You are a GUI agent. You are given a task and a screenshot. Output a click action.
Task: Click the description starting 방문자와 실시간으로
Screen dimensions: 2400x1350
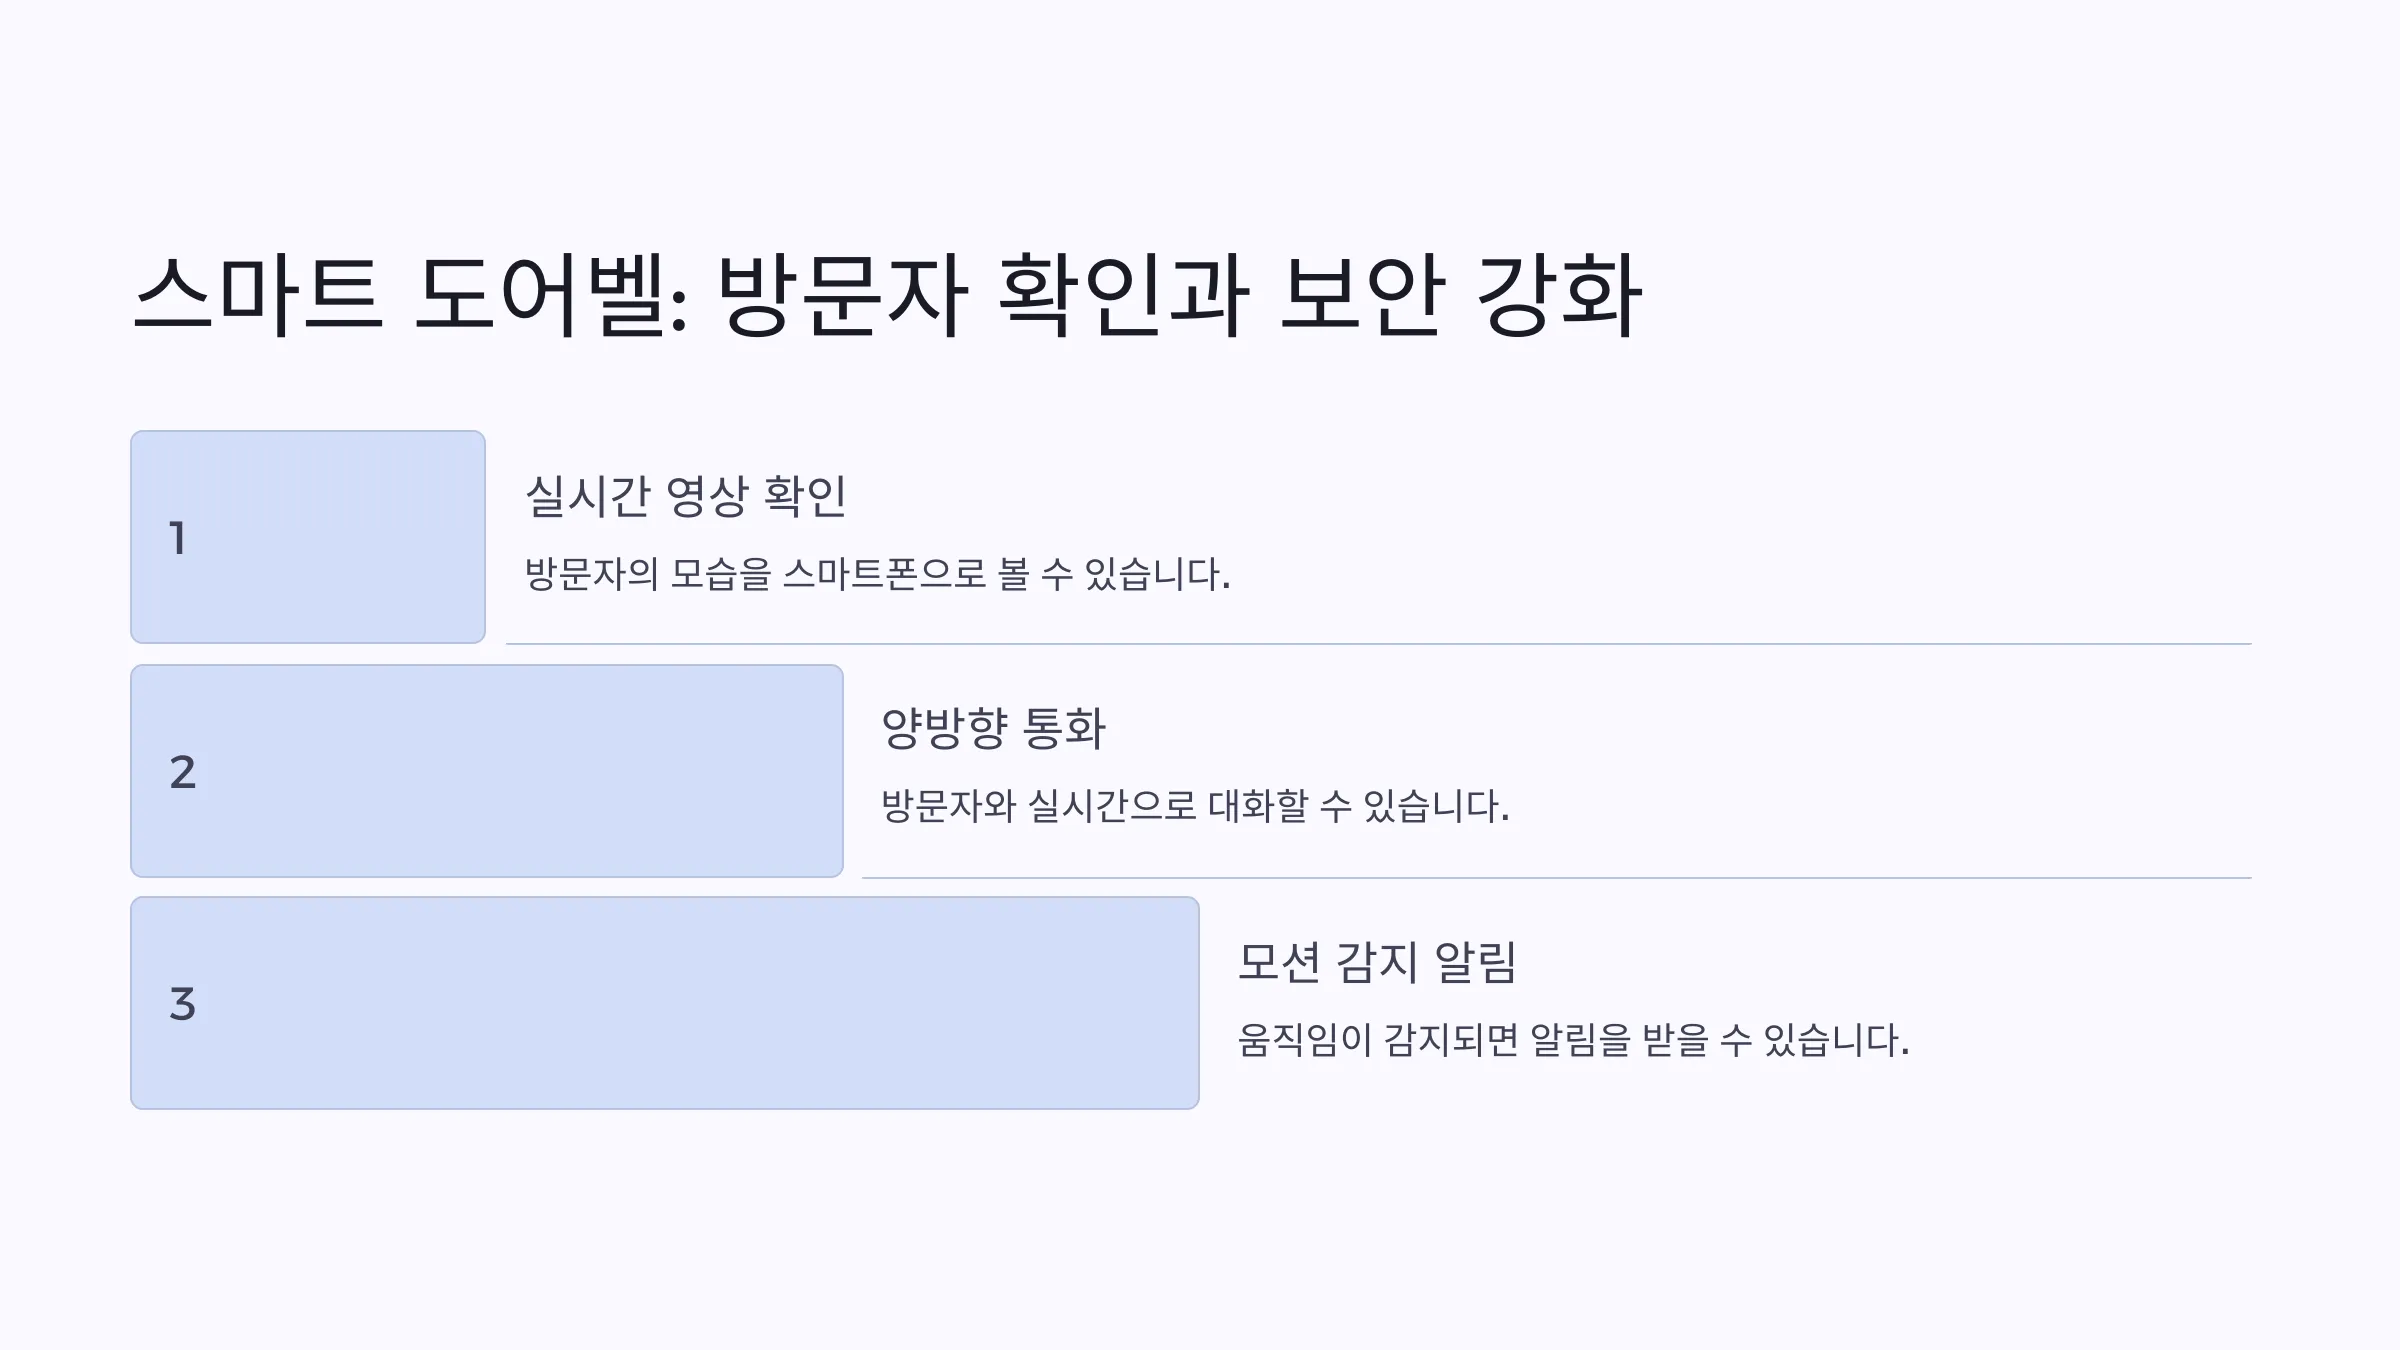pyautogui.click(x=1195, y=806)
